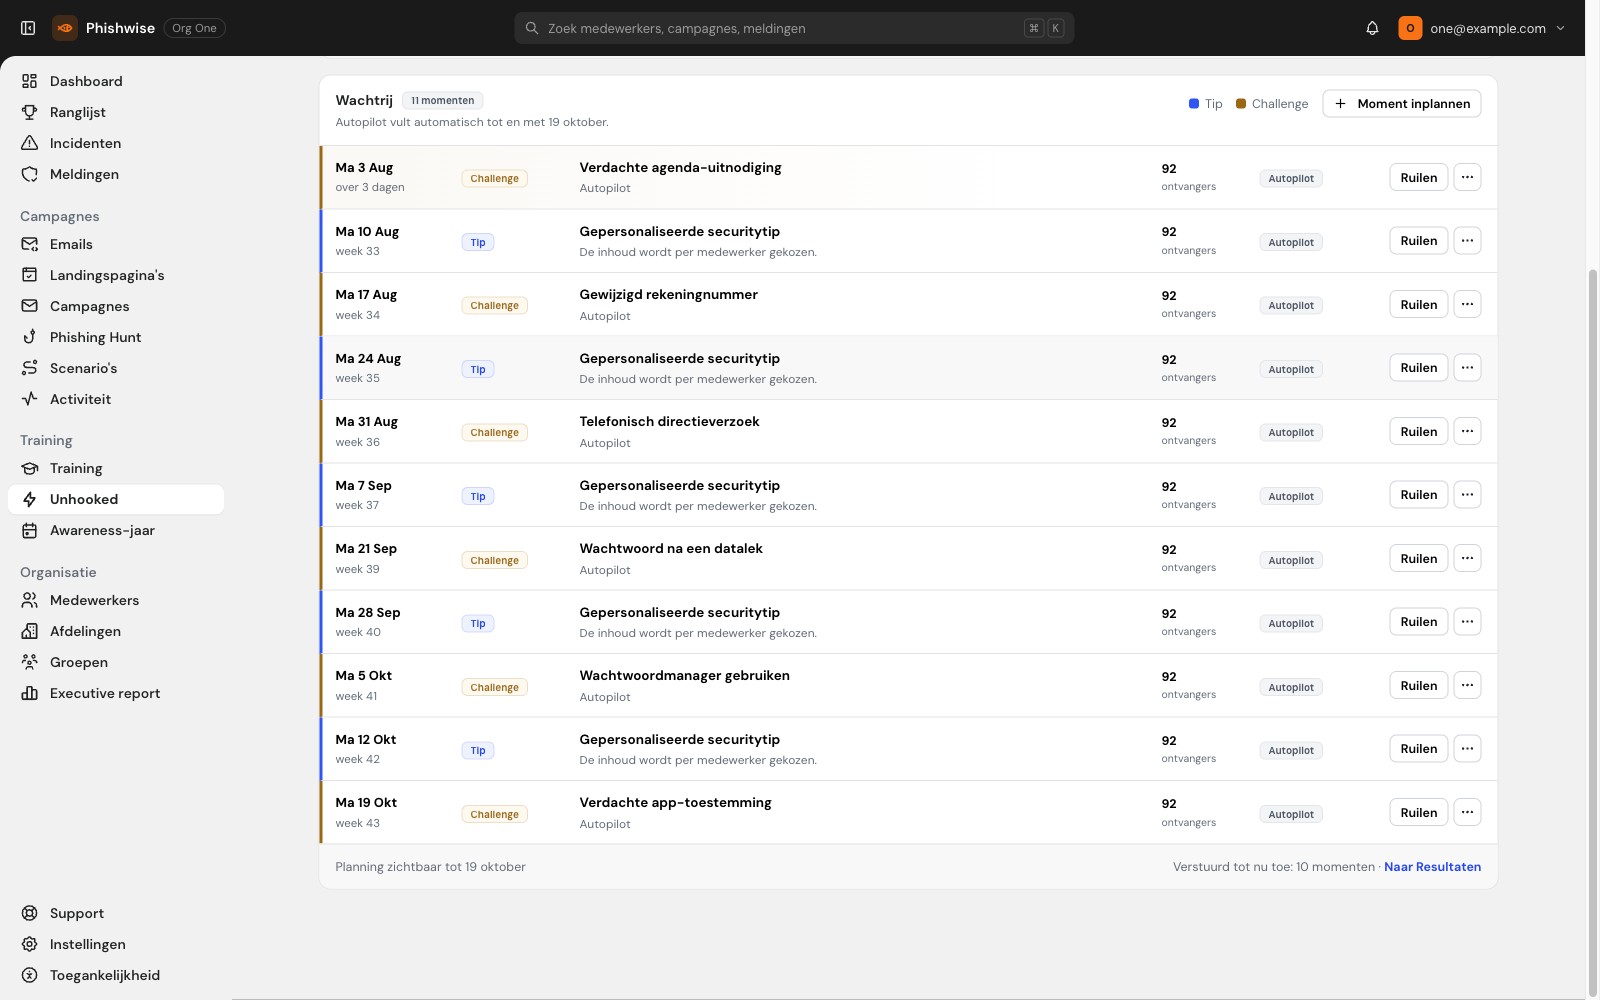Click the Medewerkers people icon
Screen dimensions: 1600x1000
coord(30,600)
